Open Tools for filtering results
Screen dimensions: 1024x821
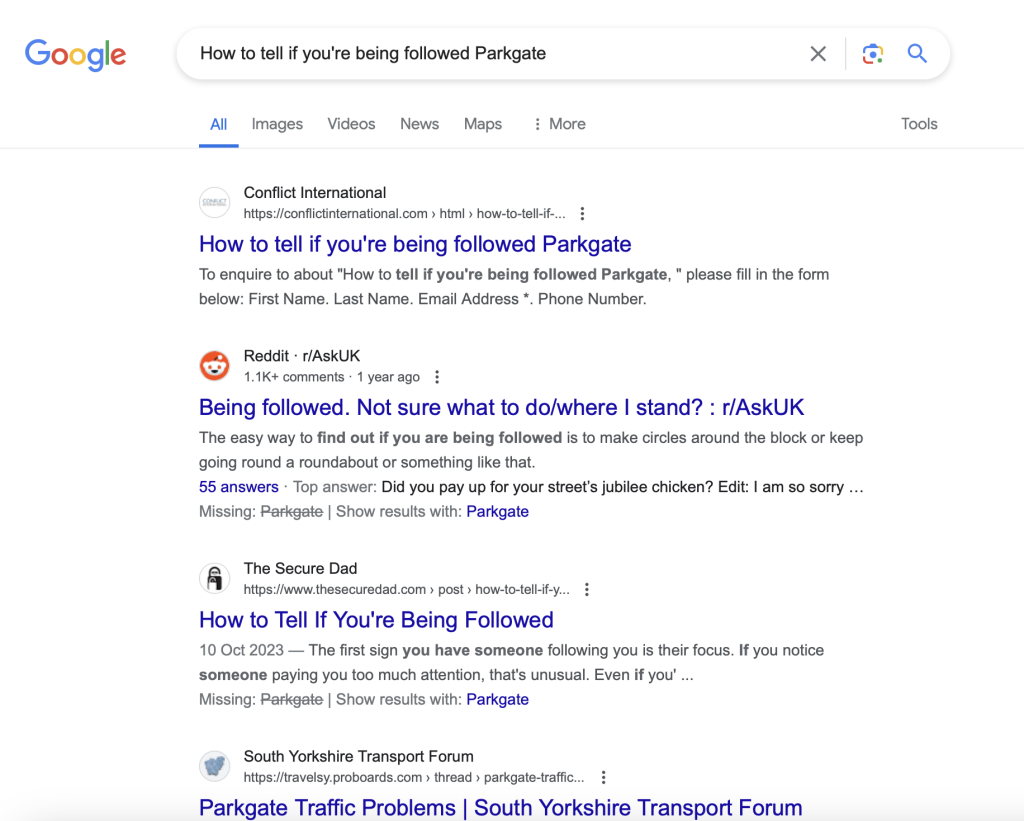tap(918, 123)
